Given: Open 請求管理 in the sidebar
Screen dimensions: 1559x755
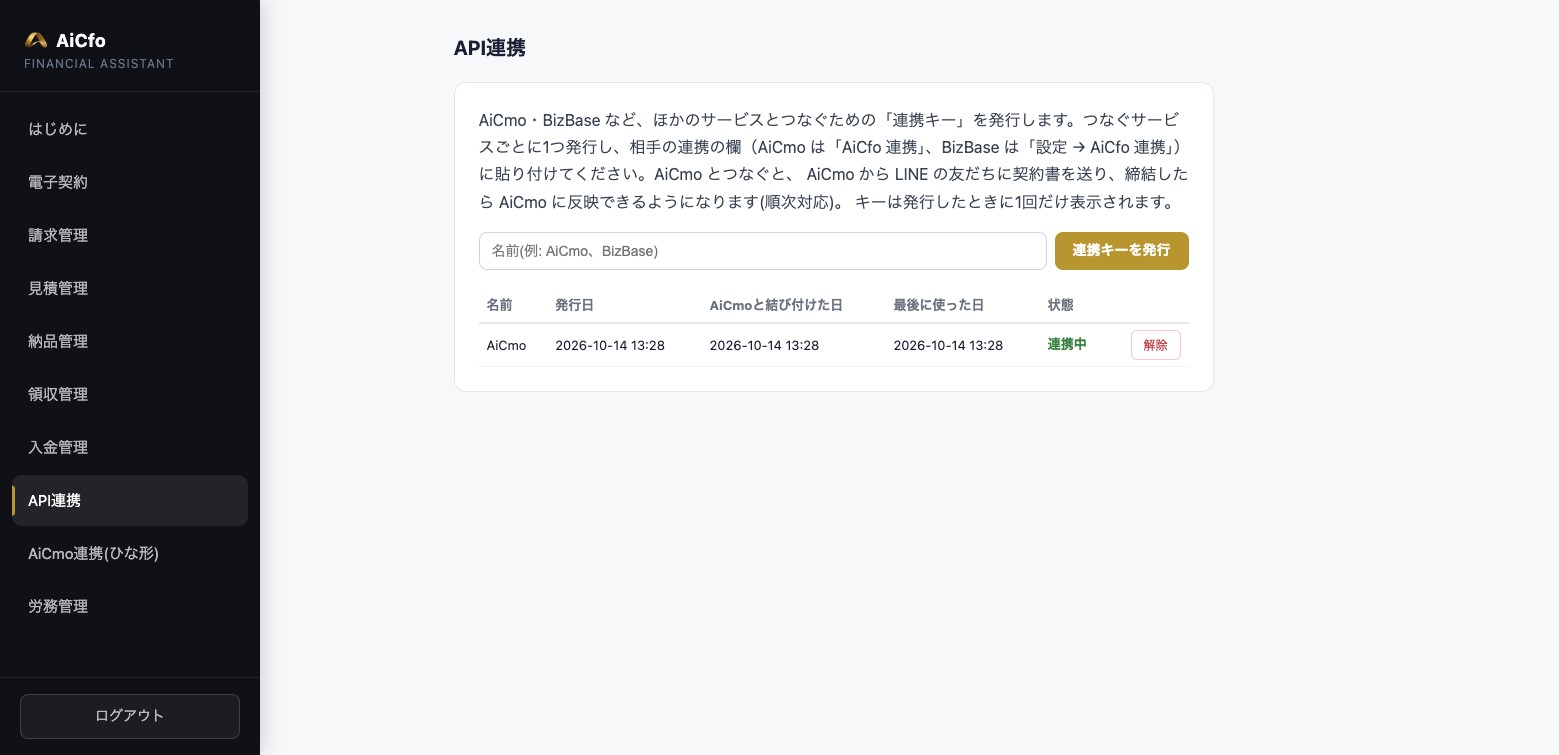Looking at the screenshot, I should click(130, 235).
